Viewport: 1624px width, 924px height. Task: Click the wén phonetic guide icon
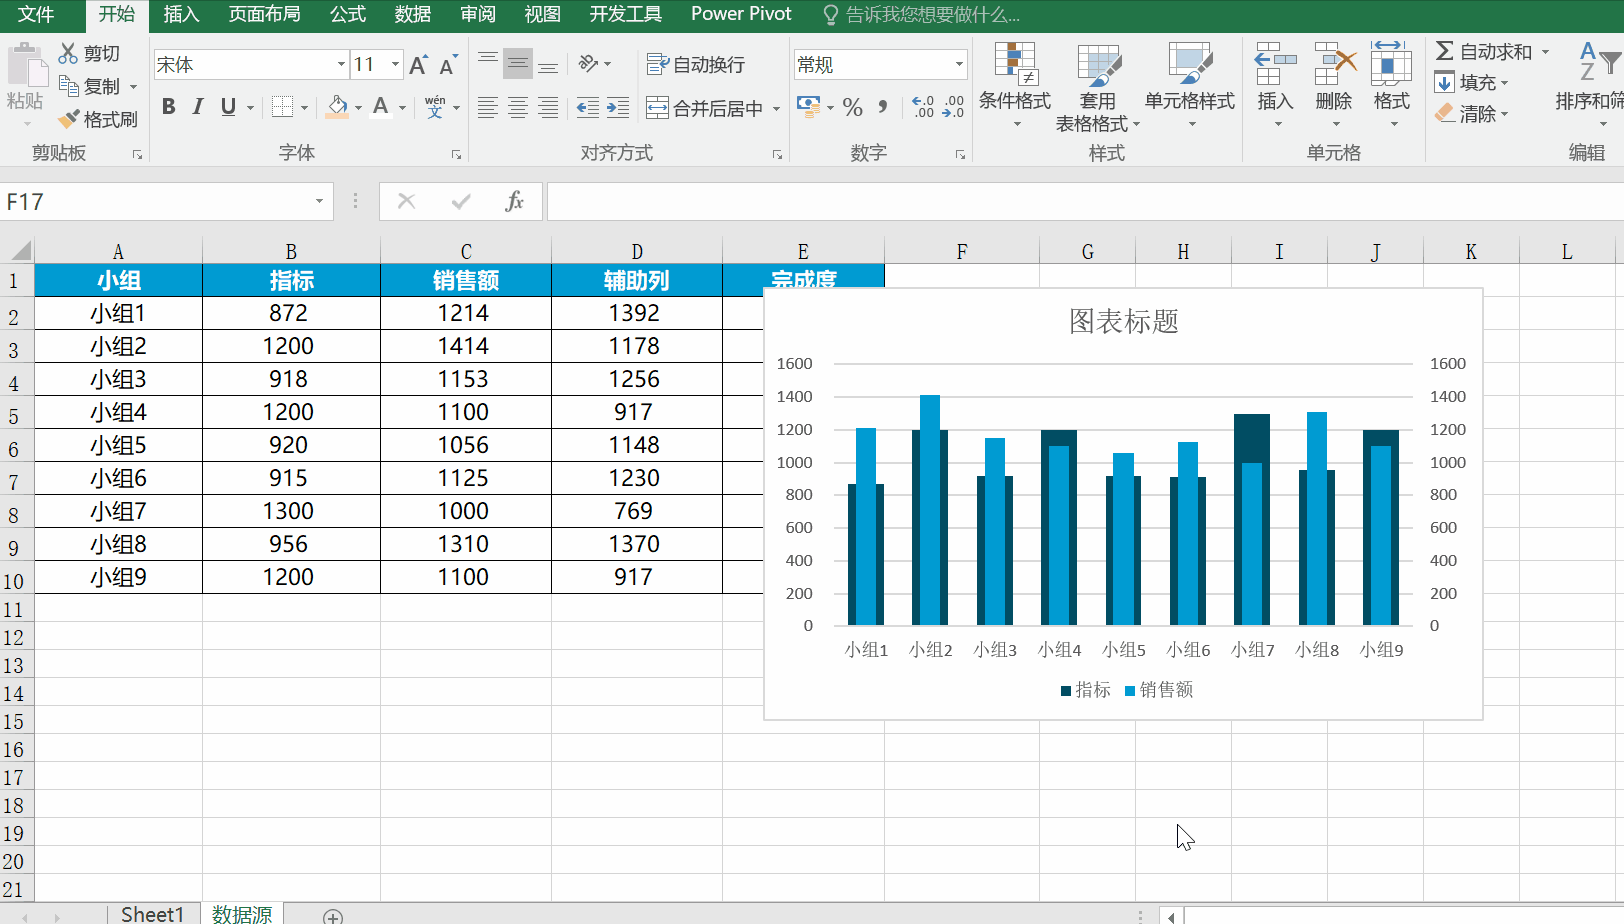point(435,107)
